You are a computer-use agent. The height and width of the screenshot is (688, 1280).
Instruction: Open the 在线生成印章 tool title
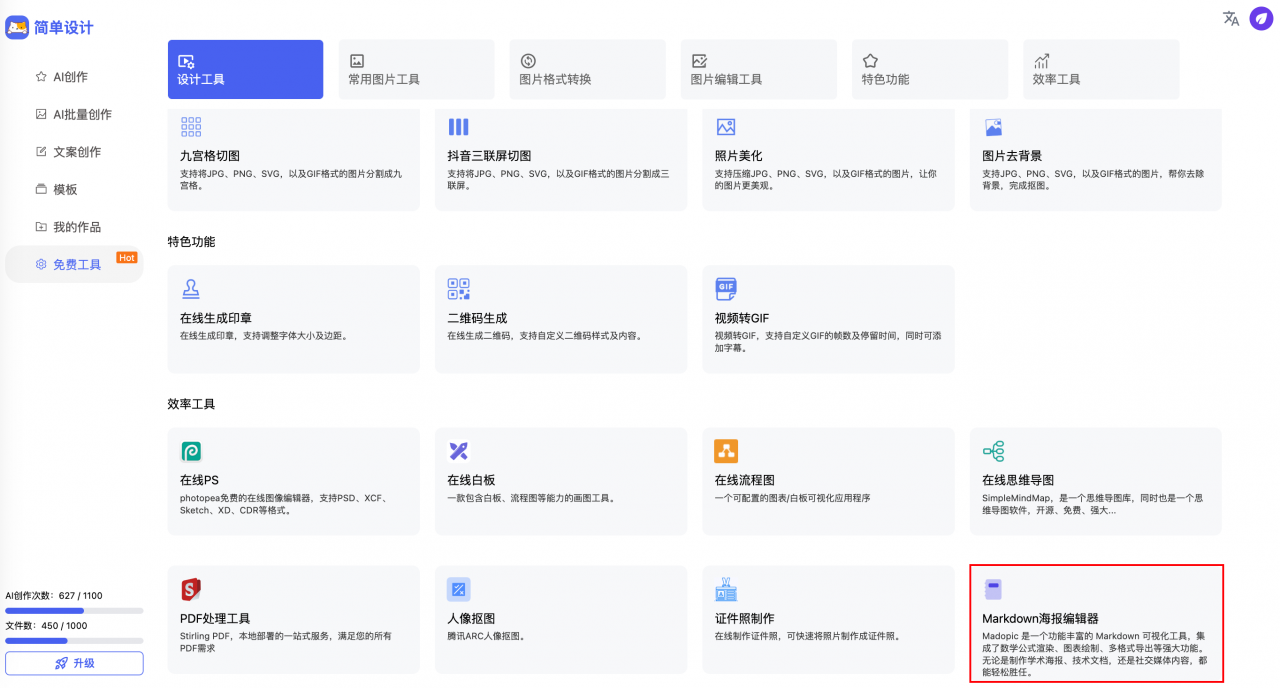click(x=216, y=318)
